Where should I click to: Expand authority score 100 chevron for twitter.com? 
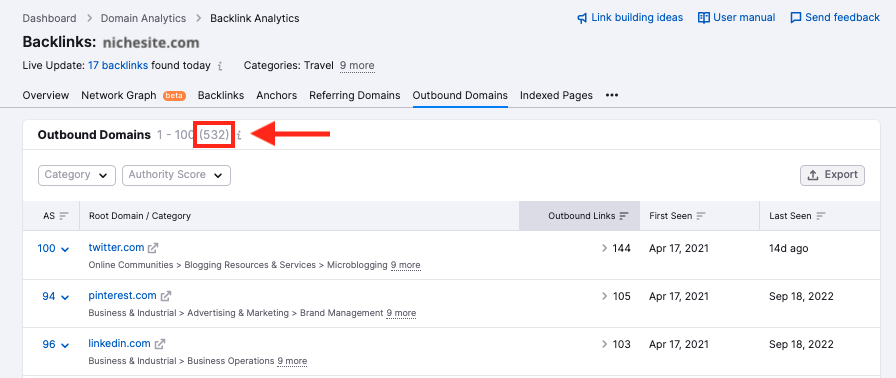tap(65, 249)
